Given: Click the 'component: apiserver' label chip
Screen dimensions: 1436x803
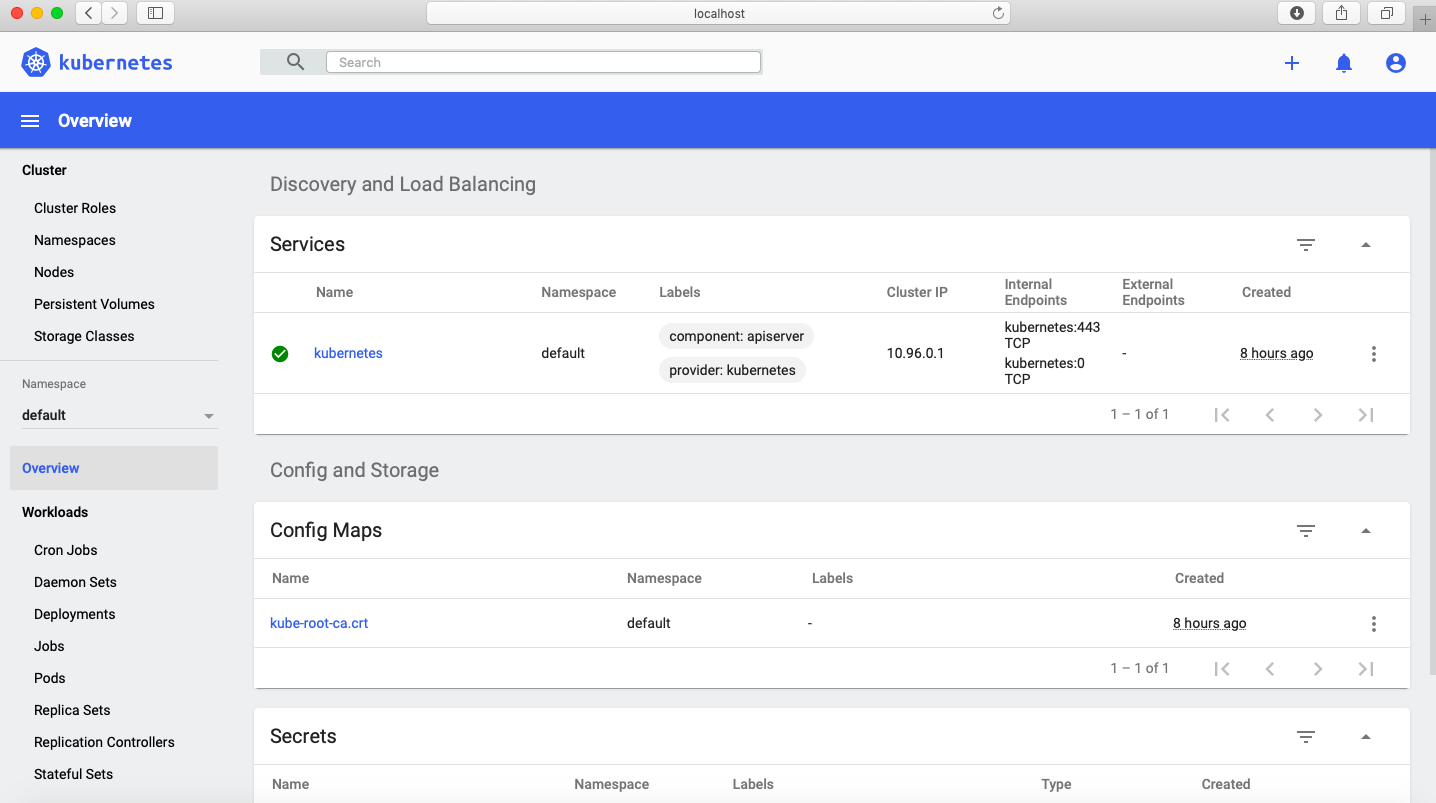Looking at the screenshot, I should (x=737, y=336).
